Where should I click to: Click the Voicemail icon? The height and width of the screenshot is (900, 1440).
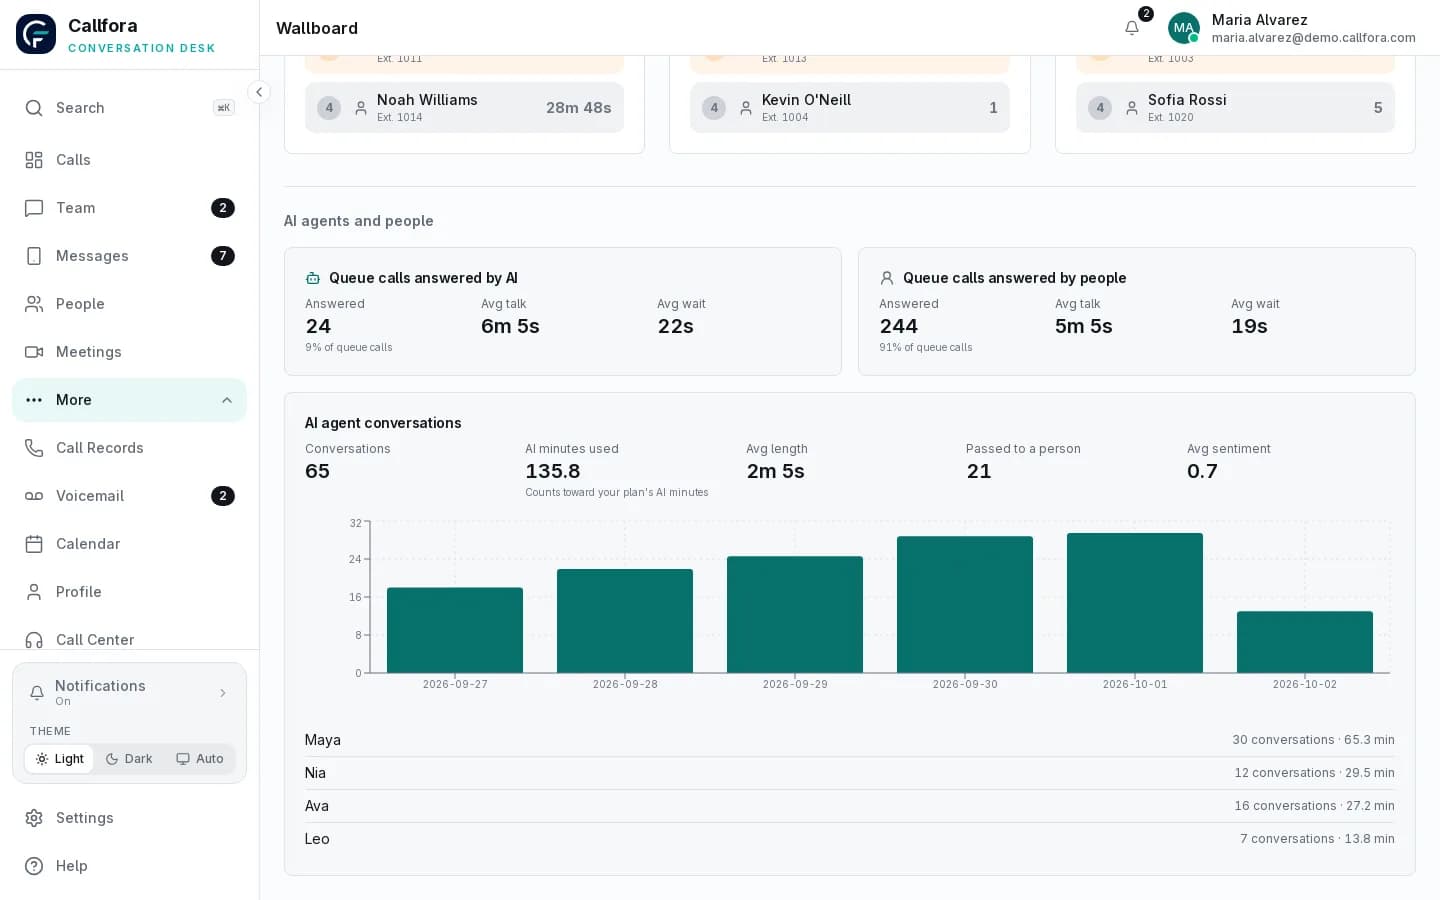[x=34, y=496]
